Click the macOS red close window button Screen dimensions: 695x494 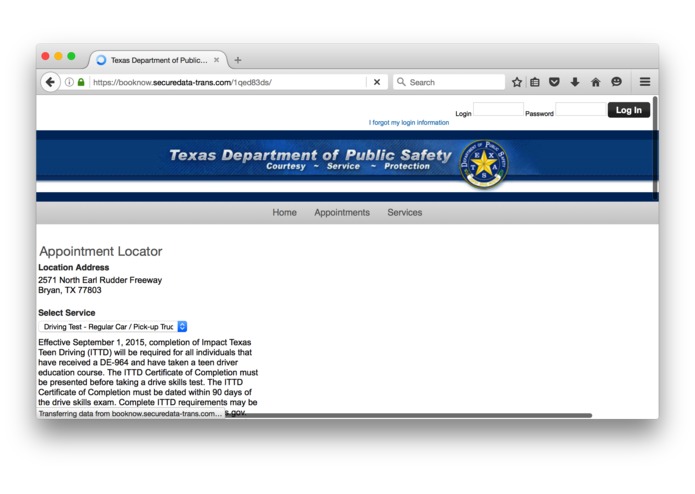pos(45,56)
